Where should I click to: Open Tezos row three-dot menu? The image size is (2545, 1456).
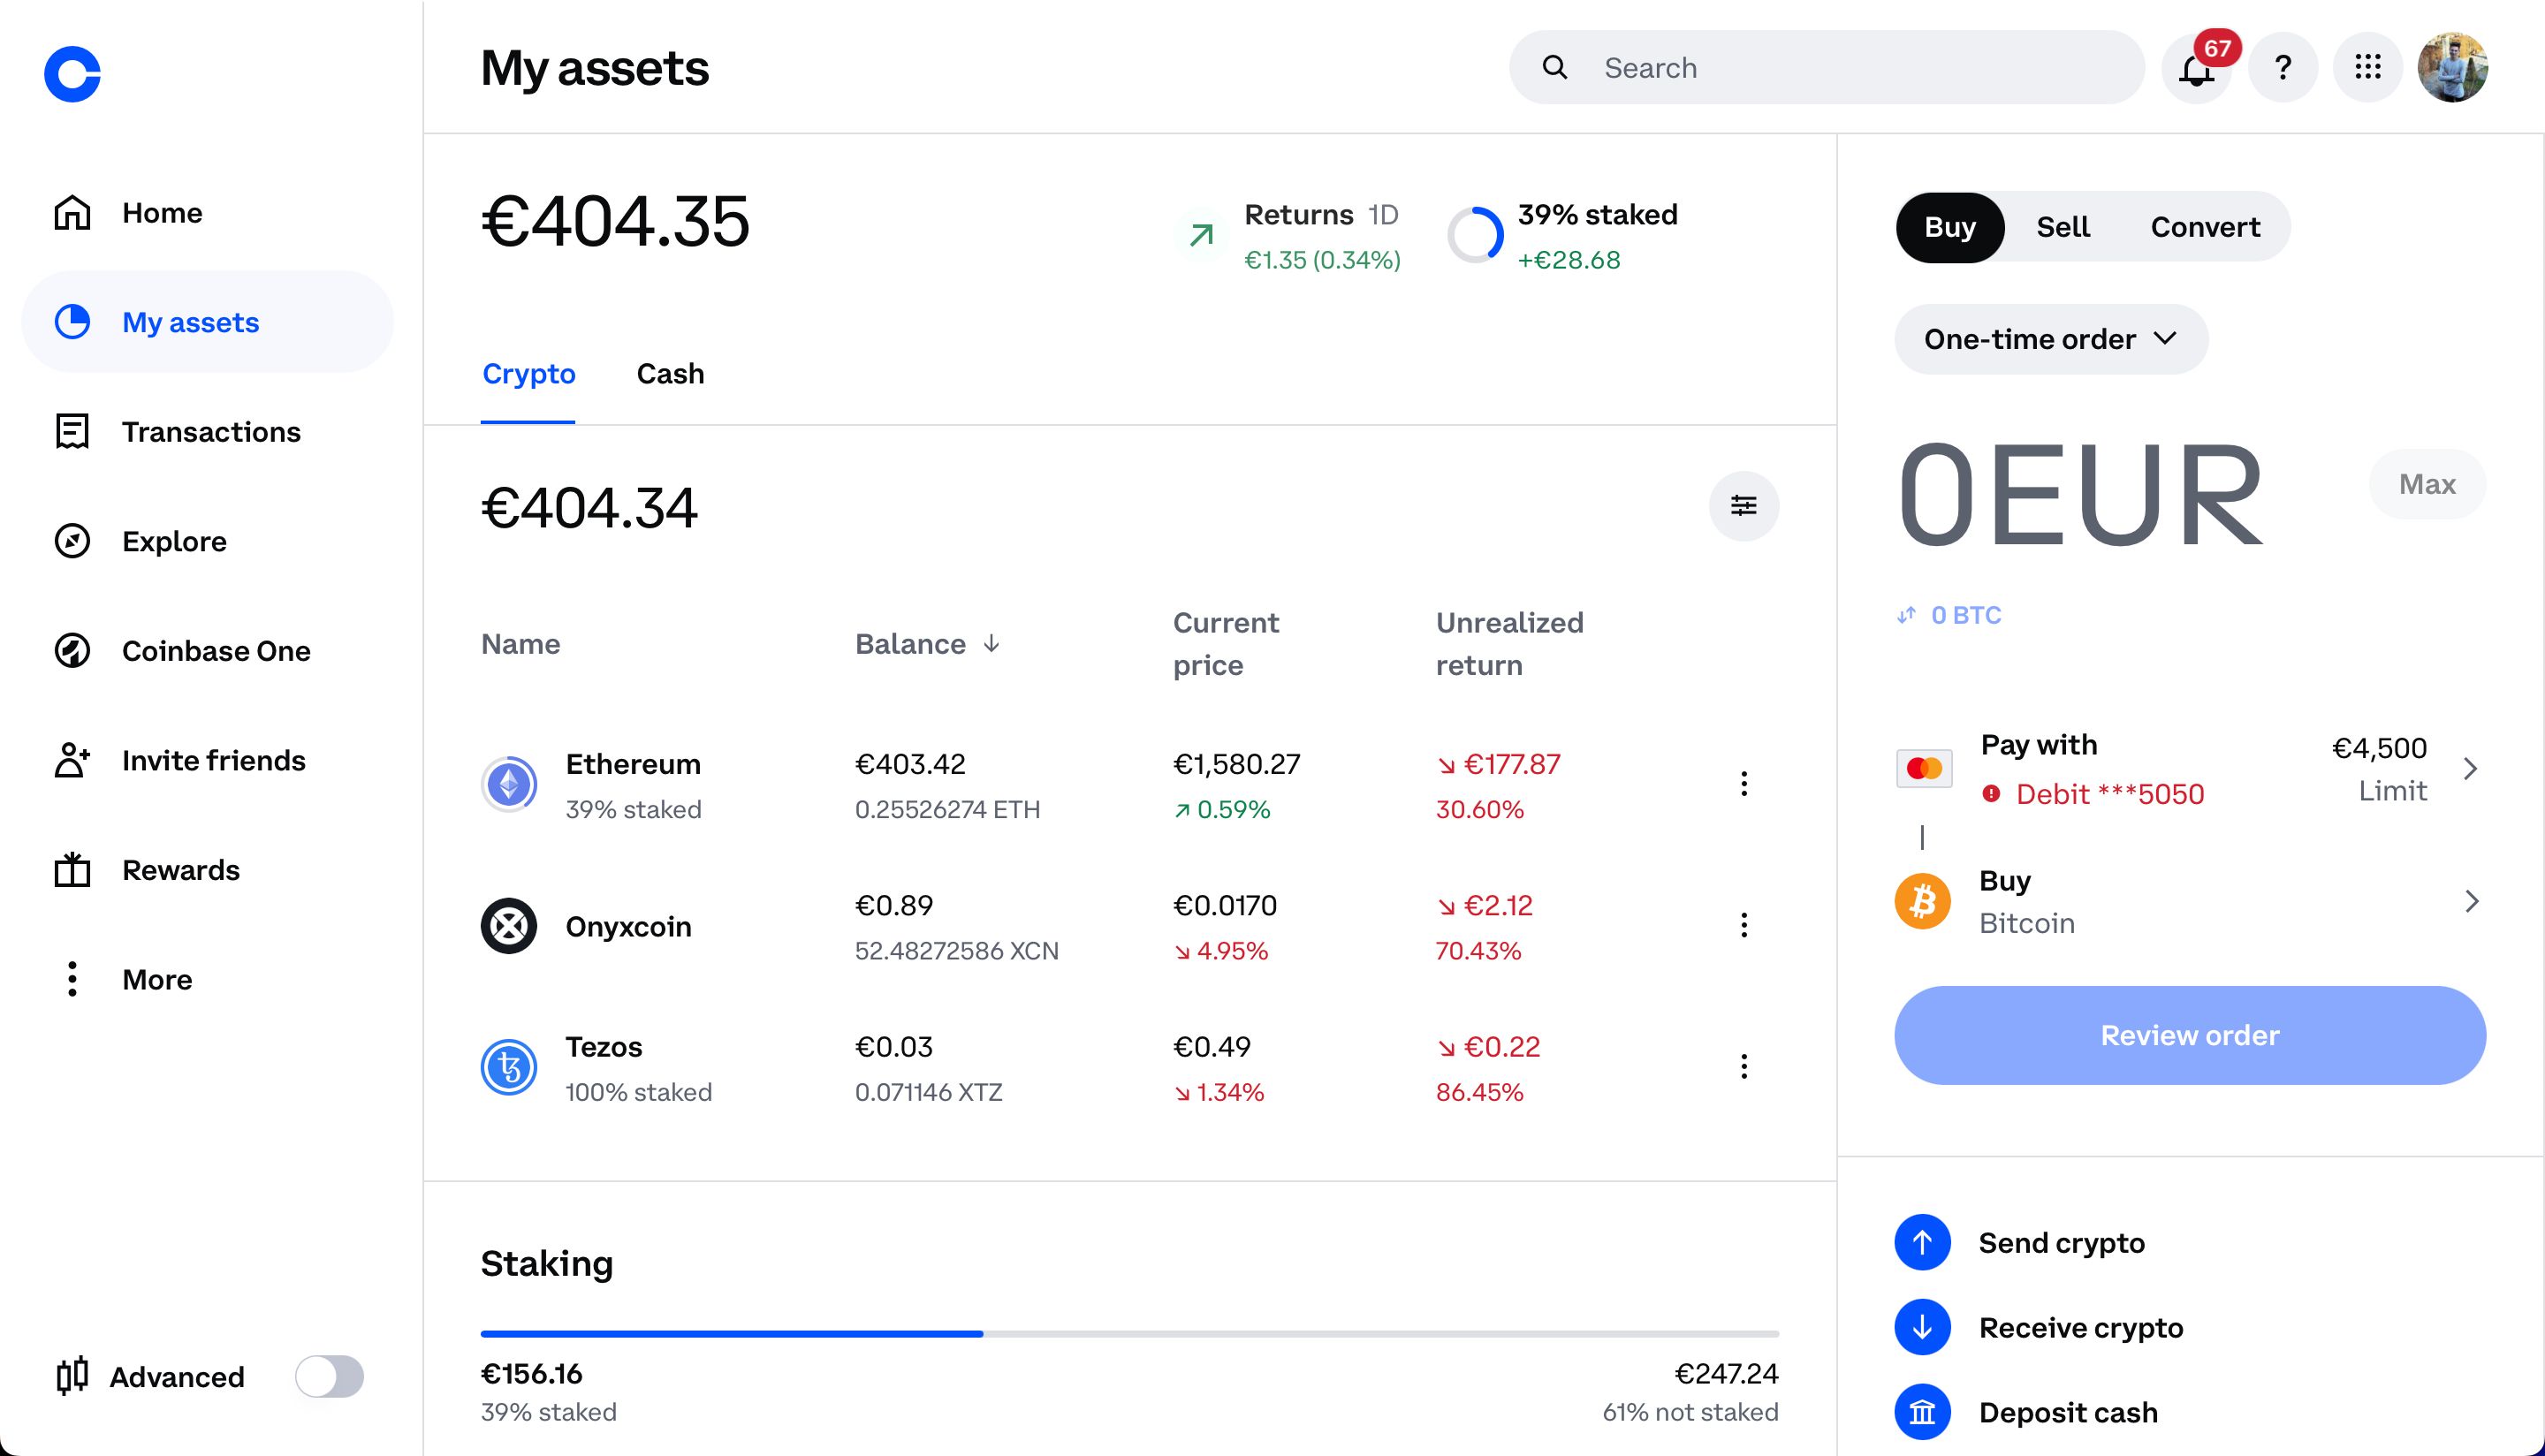coord(1743,1067)
